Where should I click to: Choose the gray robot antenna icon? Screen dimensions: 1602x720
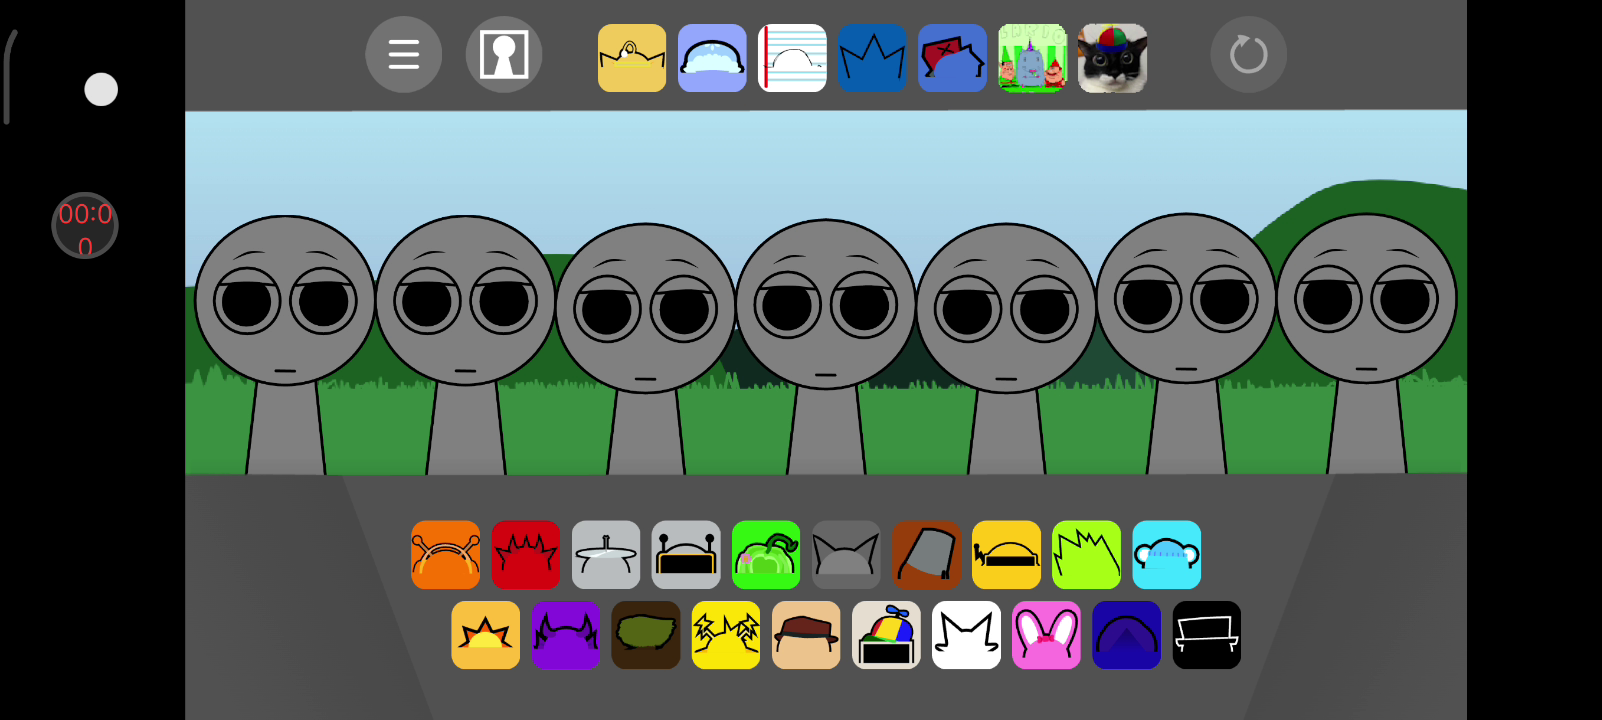tap(686, 555)
